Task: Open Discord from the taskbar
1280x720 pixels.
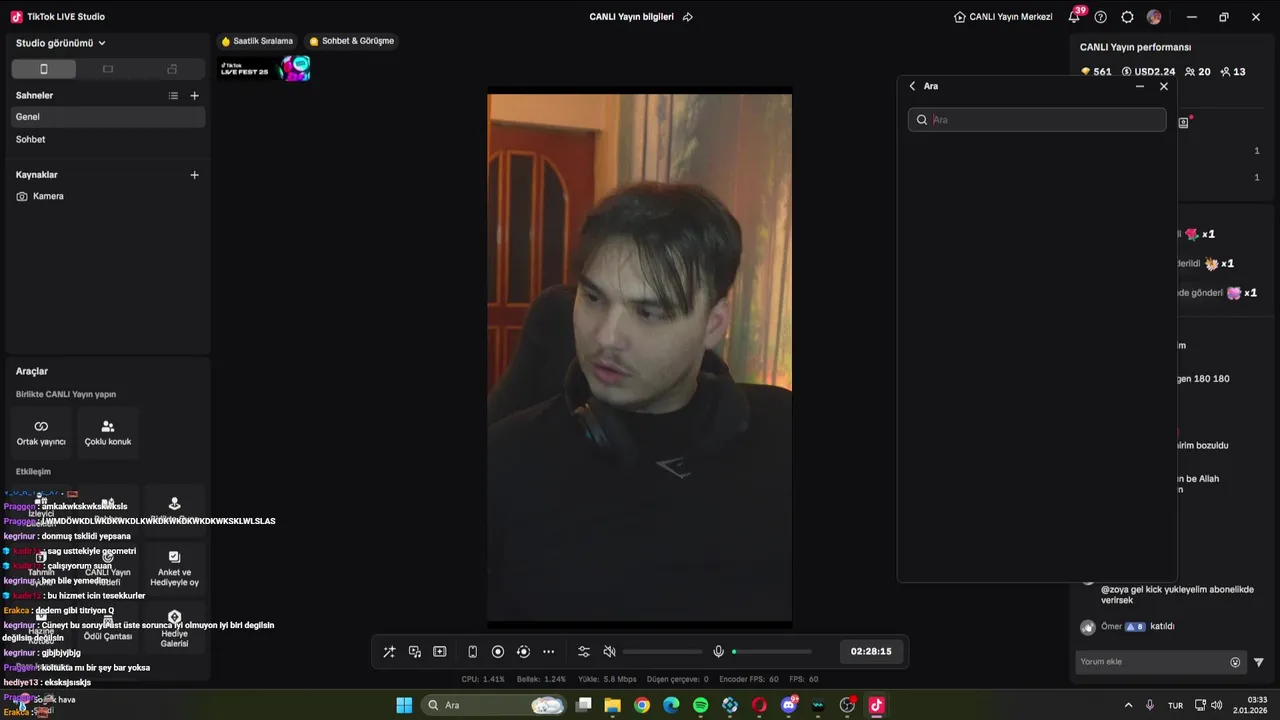Action: click(789, 705)
